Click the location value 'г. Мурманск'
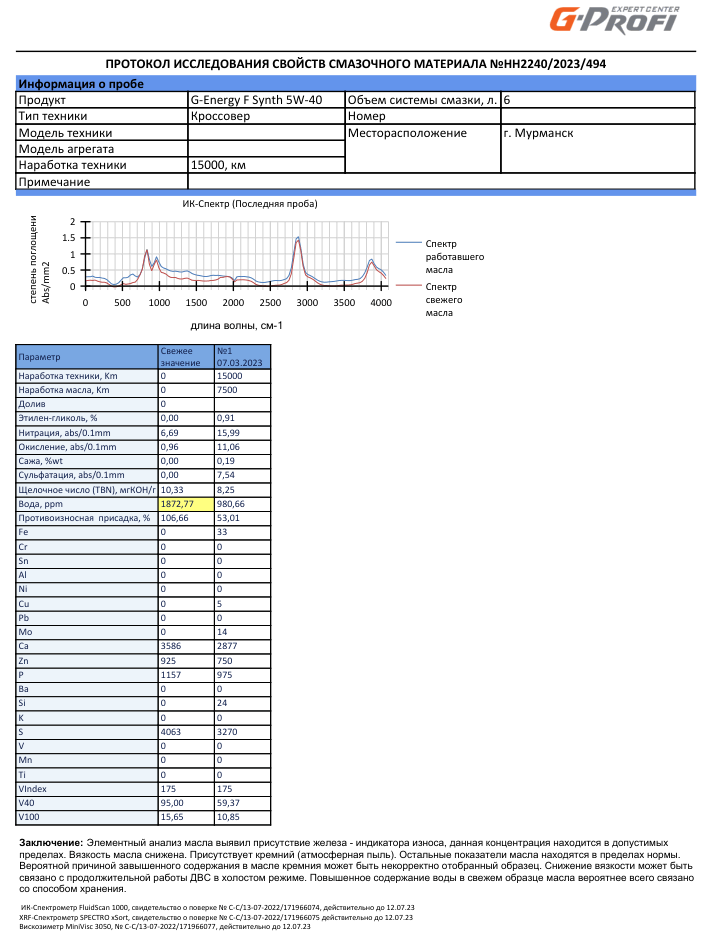 coord(538,133)
